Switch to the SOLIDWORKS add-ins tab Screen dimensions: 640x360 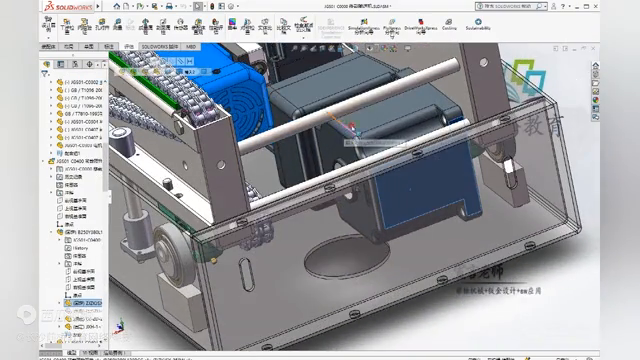coord(160,47)
